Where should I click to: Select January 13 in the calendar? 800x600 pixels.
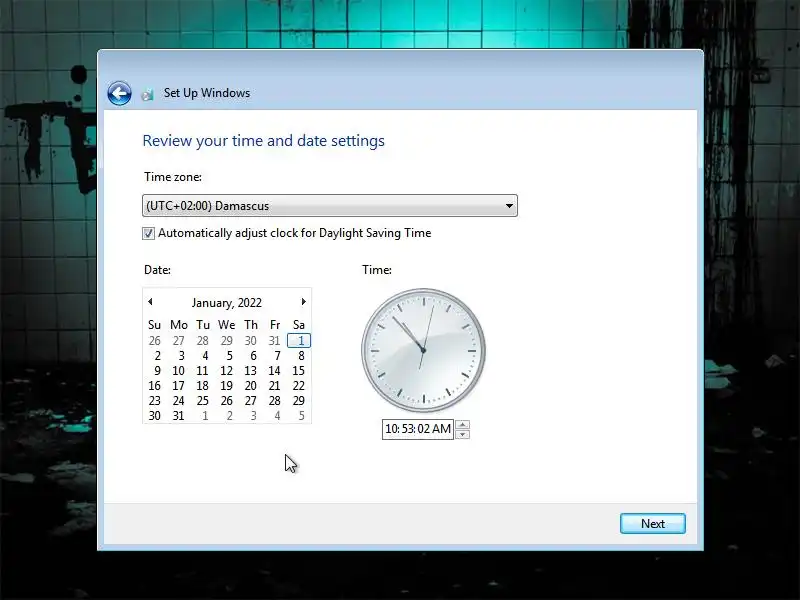coord(251,371)
